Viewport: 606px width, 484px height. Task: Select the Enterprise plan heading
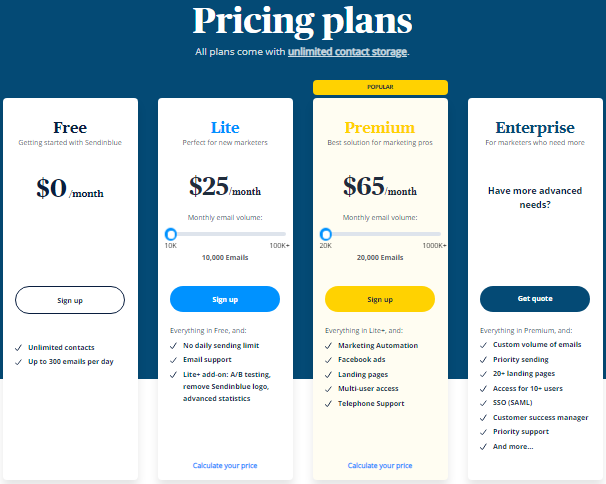(535, 128)
